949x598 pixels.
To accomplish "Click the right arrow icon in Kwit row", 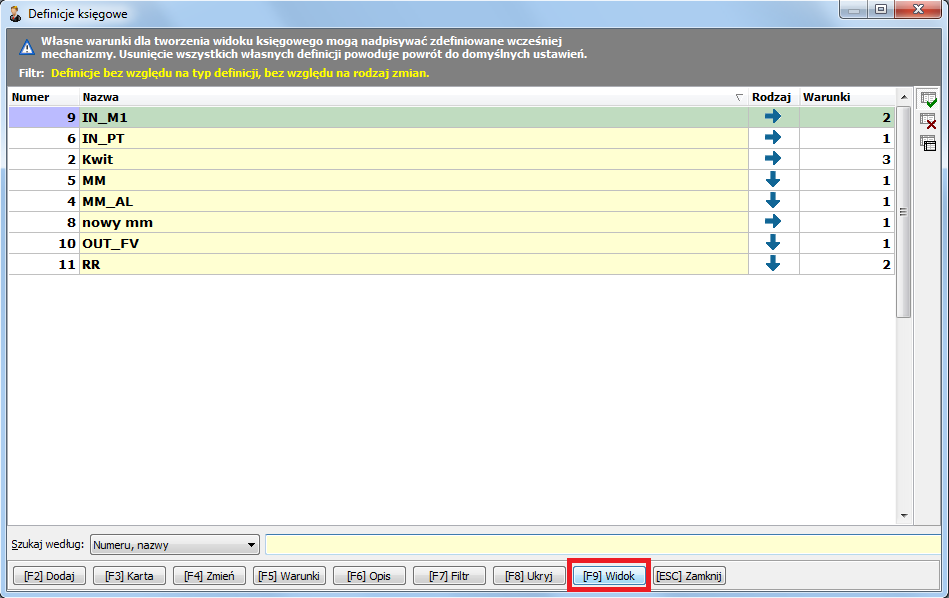I will (773, 159).
